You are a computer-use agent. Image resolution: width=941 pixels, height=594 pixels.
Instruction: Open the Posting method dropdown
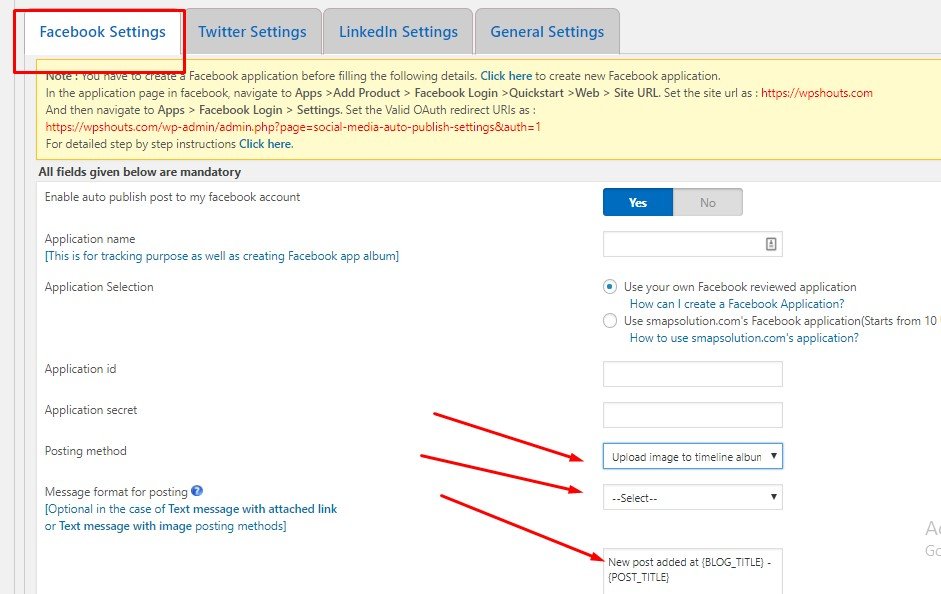tap(693, 456)
